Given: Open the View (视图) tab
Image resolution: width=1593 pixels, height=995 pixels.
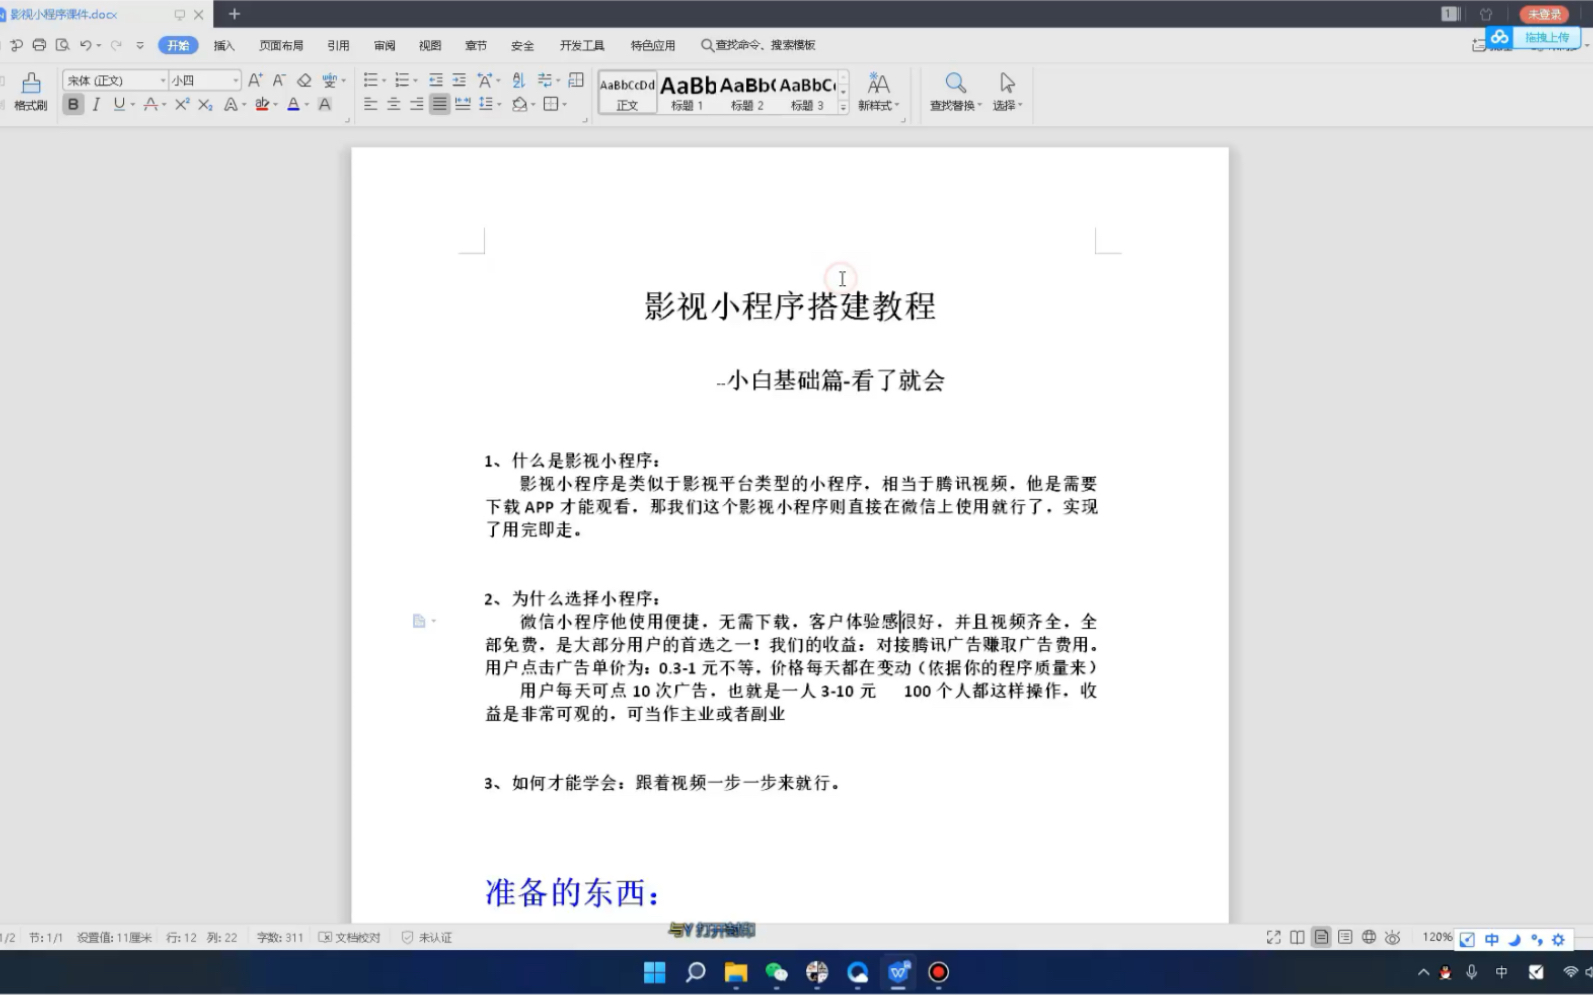Looking at the screenshot, I should click(x=430, y=45).
